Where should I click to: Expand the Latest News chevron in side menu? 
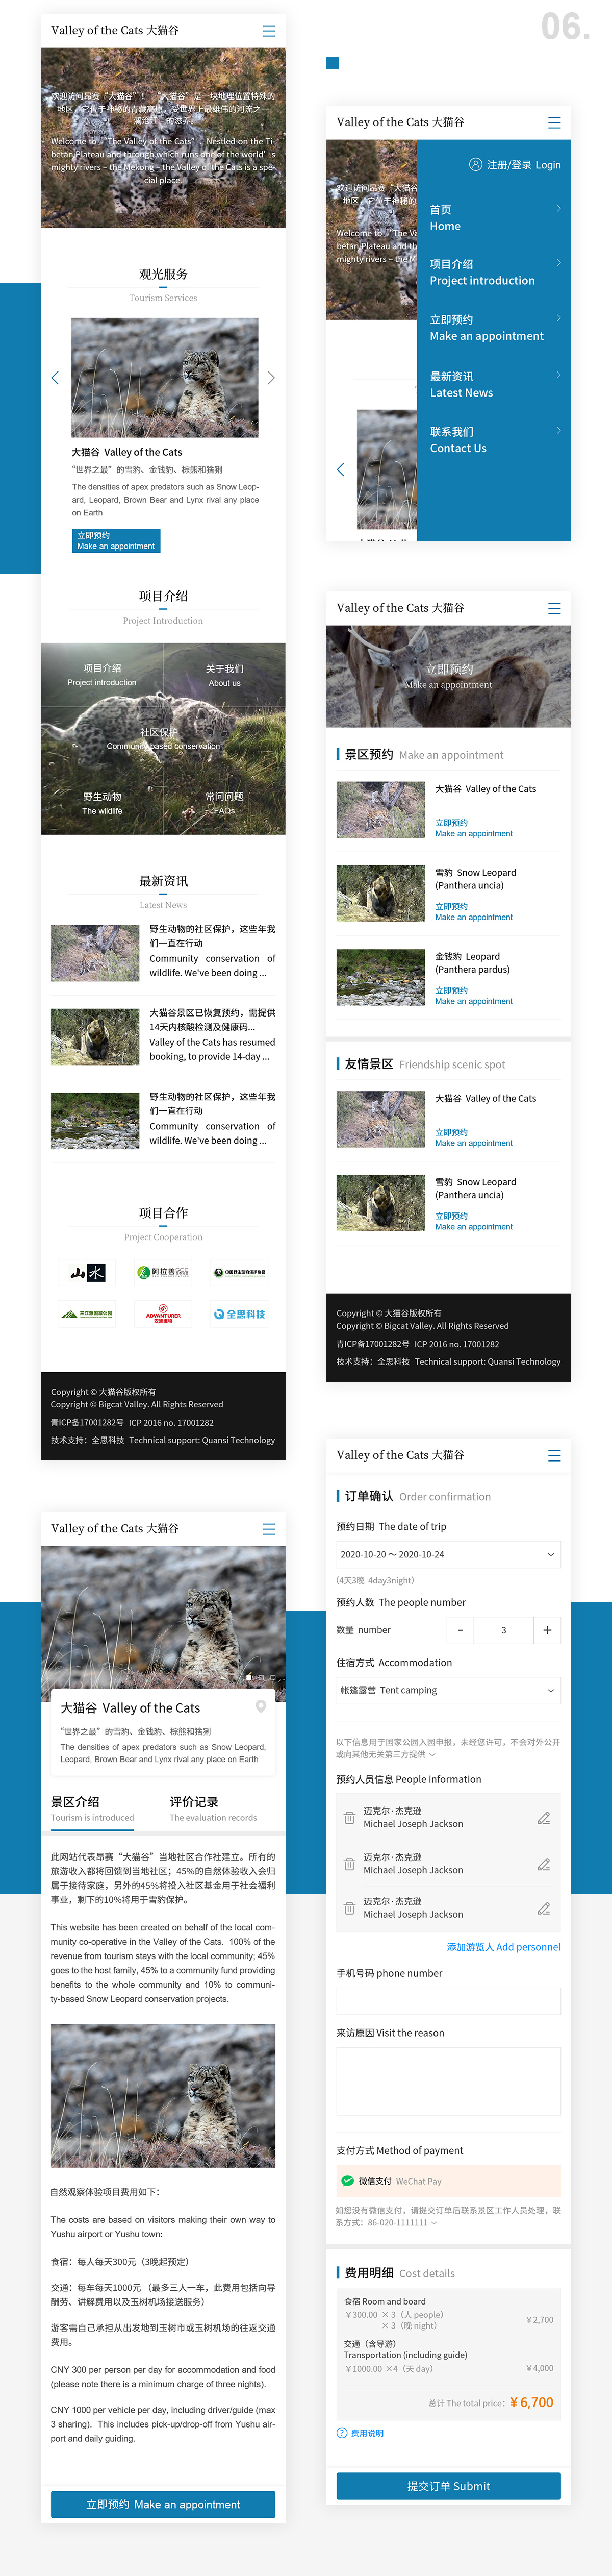(x=558, y=375)
